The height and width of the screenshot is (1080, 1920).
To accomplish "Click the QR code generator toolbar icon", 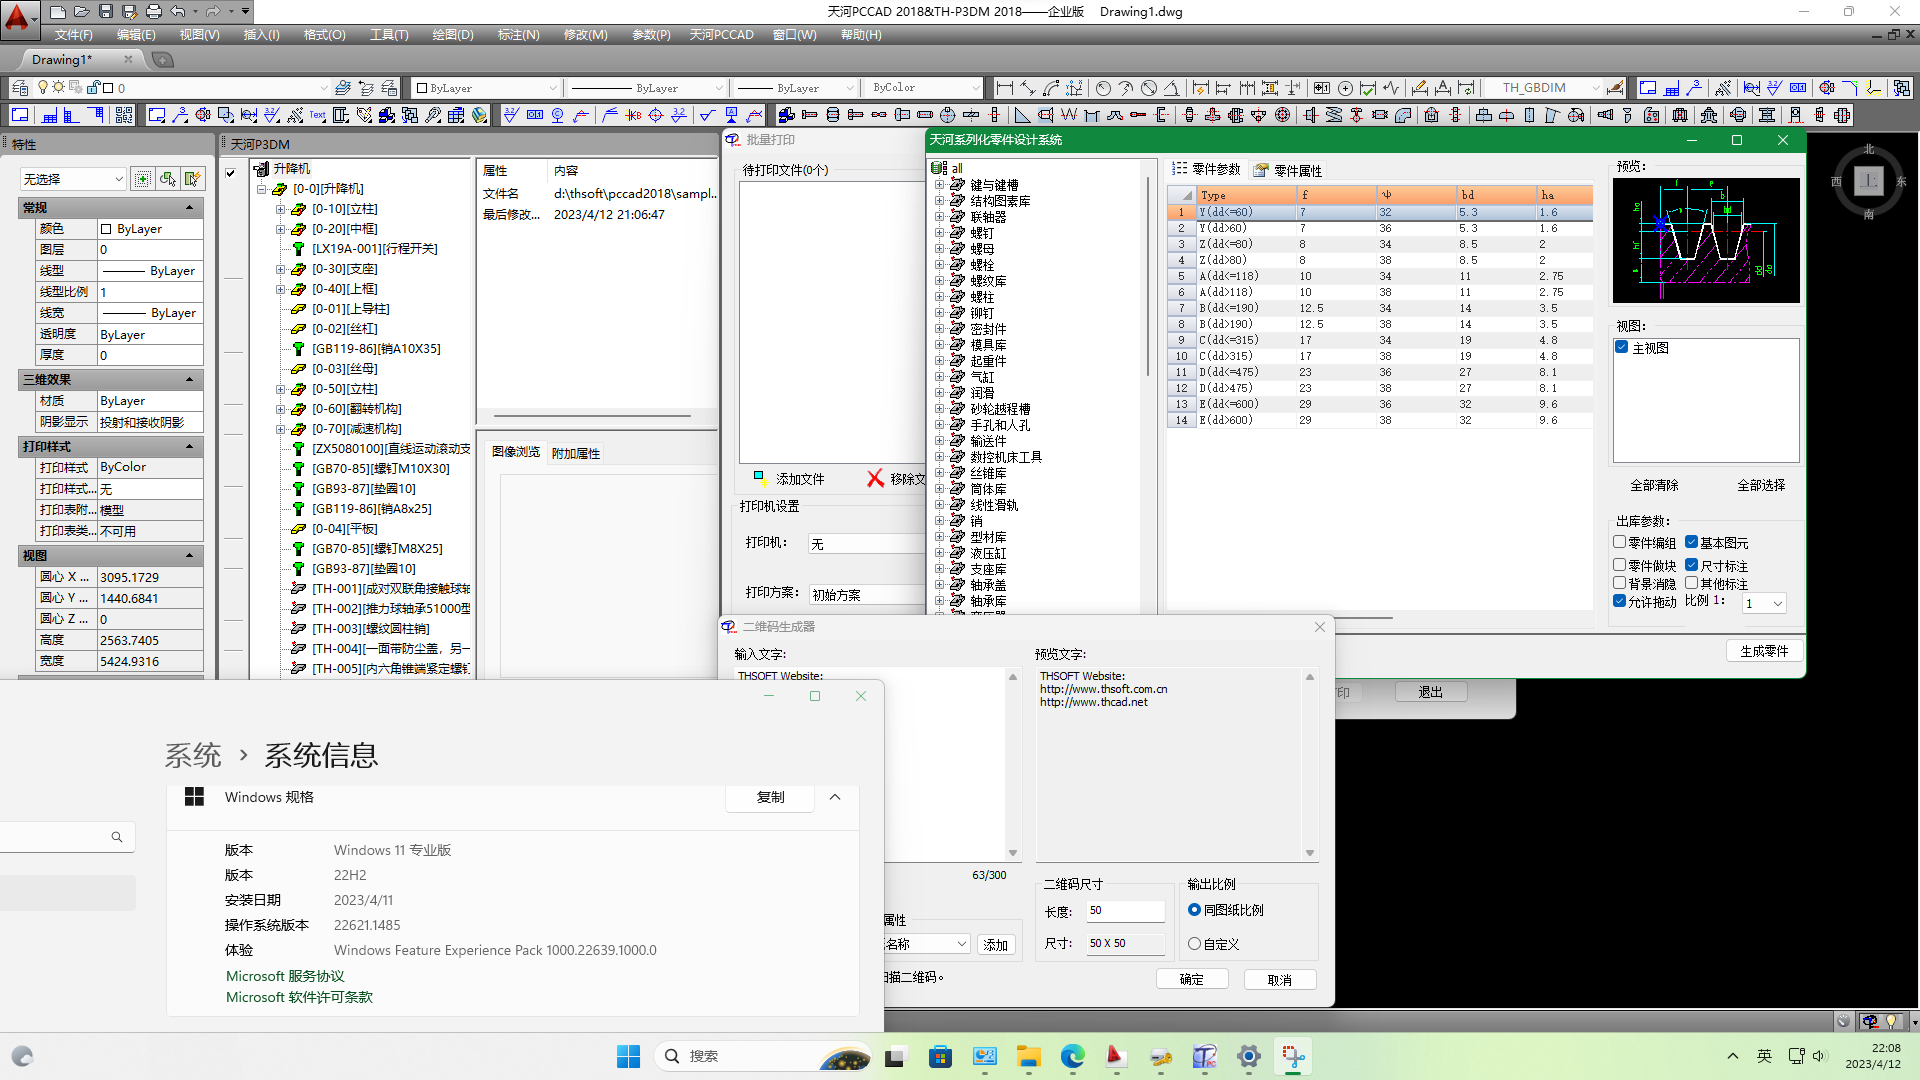I will (123, 115).
